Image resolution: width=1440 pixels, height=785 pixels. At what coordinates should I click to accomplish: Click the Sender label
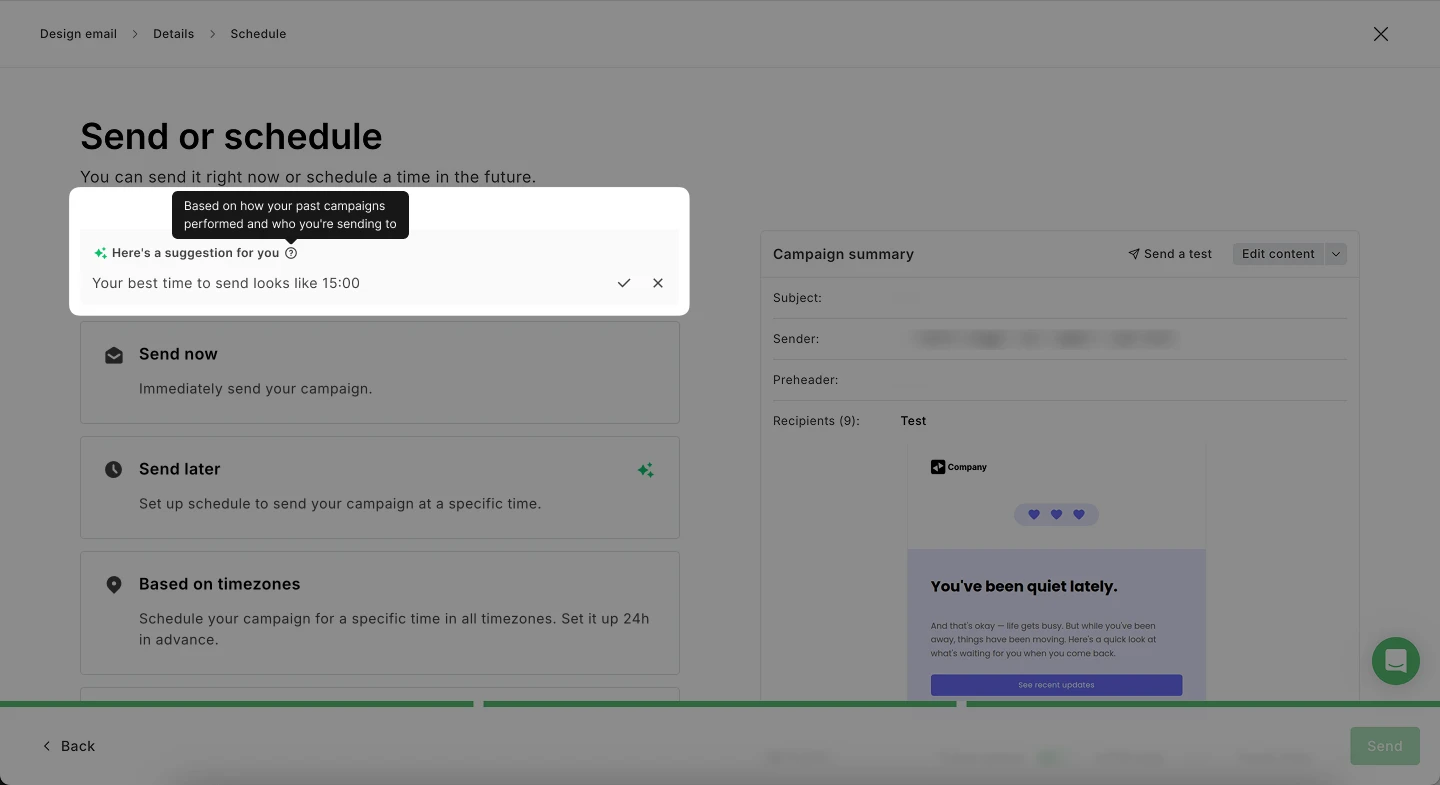(796, 339)
